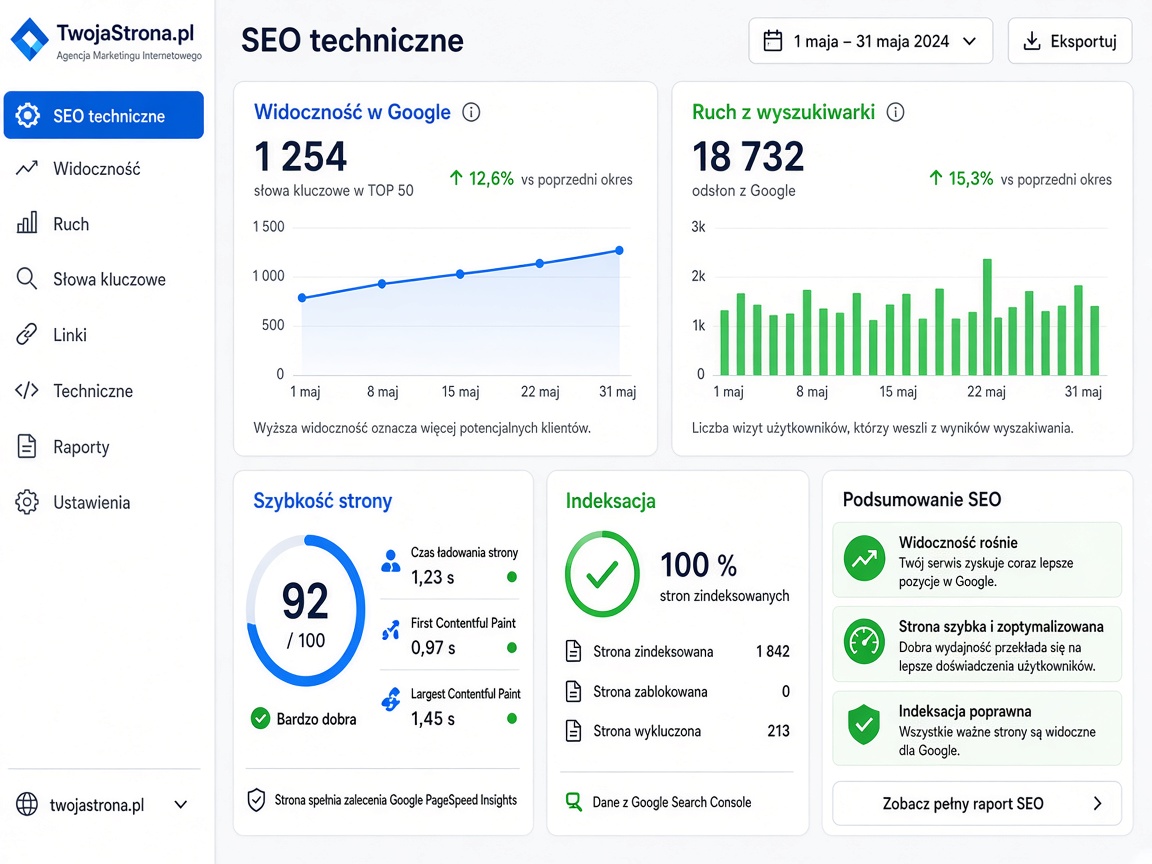Open info icon next to Ruch z wyszukiwarki
Viewport: 1152px width, 864px height.
click(x=895, y=112)
